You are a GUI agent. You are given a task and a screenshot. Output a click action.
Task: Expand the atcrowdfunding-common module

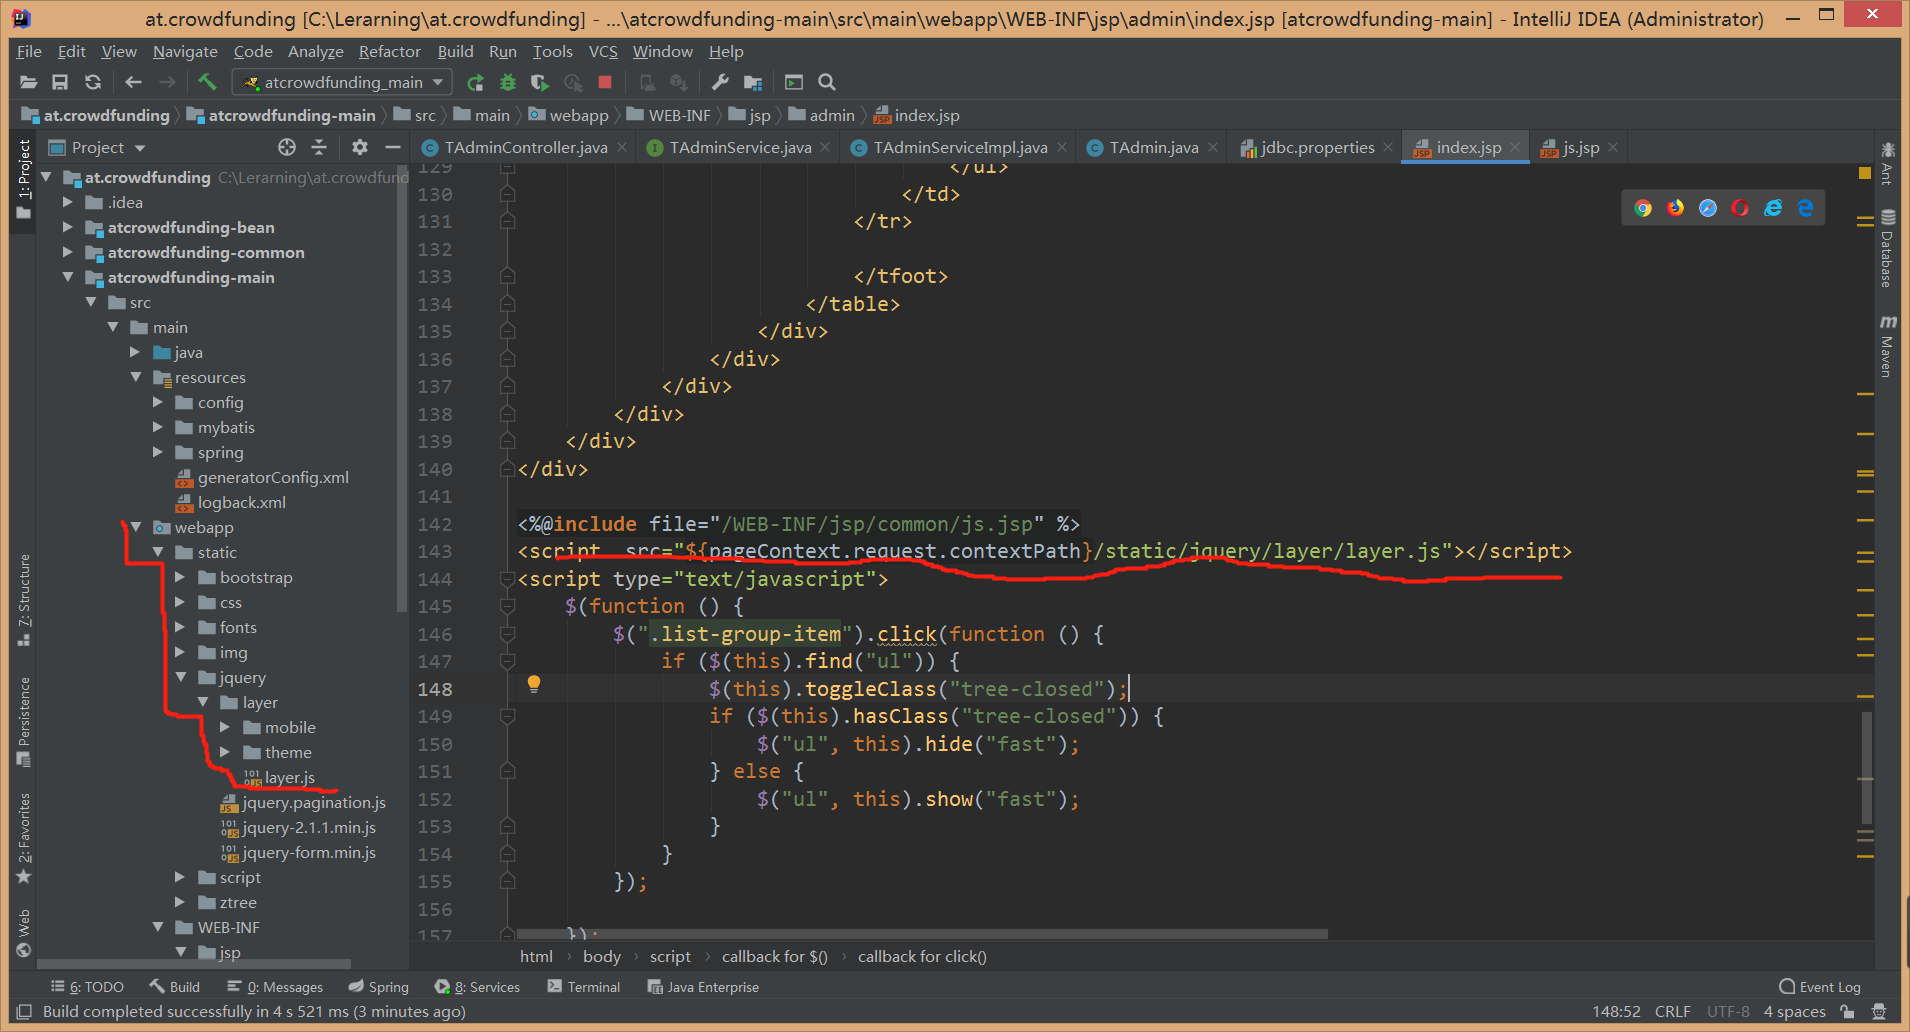(x=68, y=252)
